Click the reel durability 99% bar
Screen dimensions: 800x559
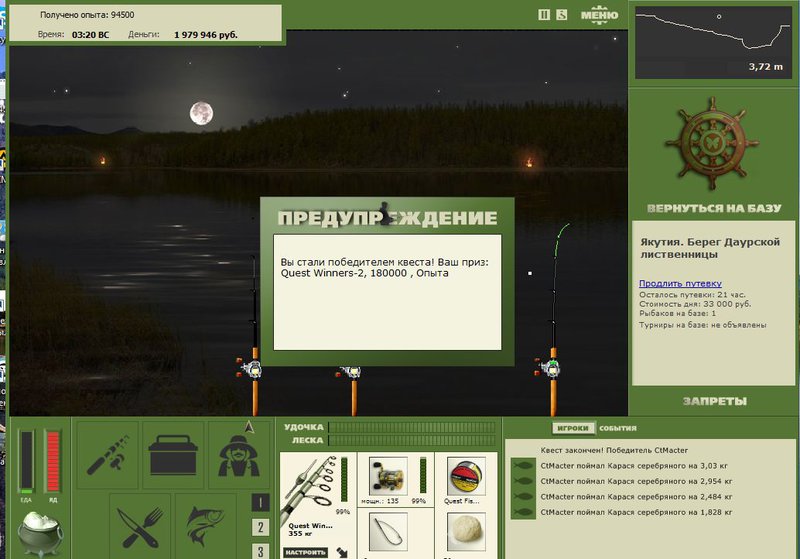pyautogui.click(x=423, y=475)
